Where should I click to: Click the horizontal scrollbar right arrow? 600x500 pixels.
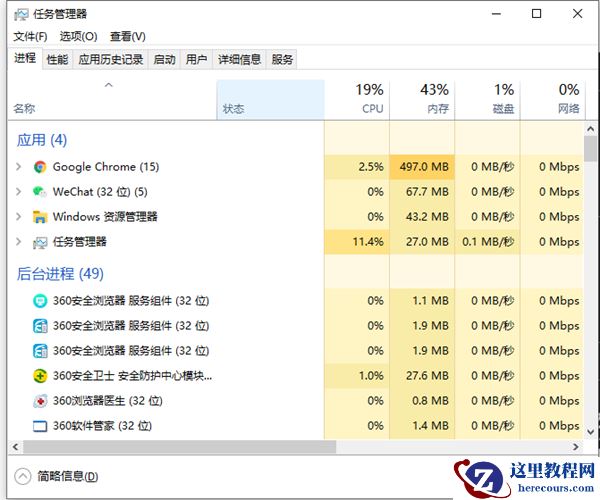click(x=576, y=447)
